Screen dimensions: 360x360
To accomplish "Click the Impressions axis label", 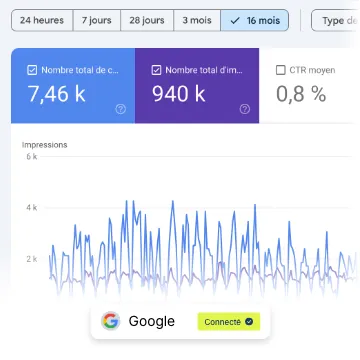I will pyautogui.click(x=45, y=145).
